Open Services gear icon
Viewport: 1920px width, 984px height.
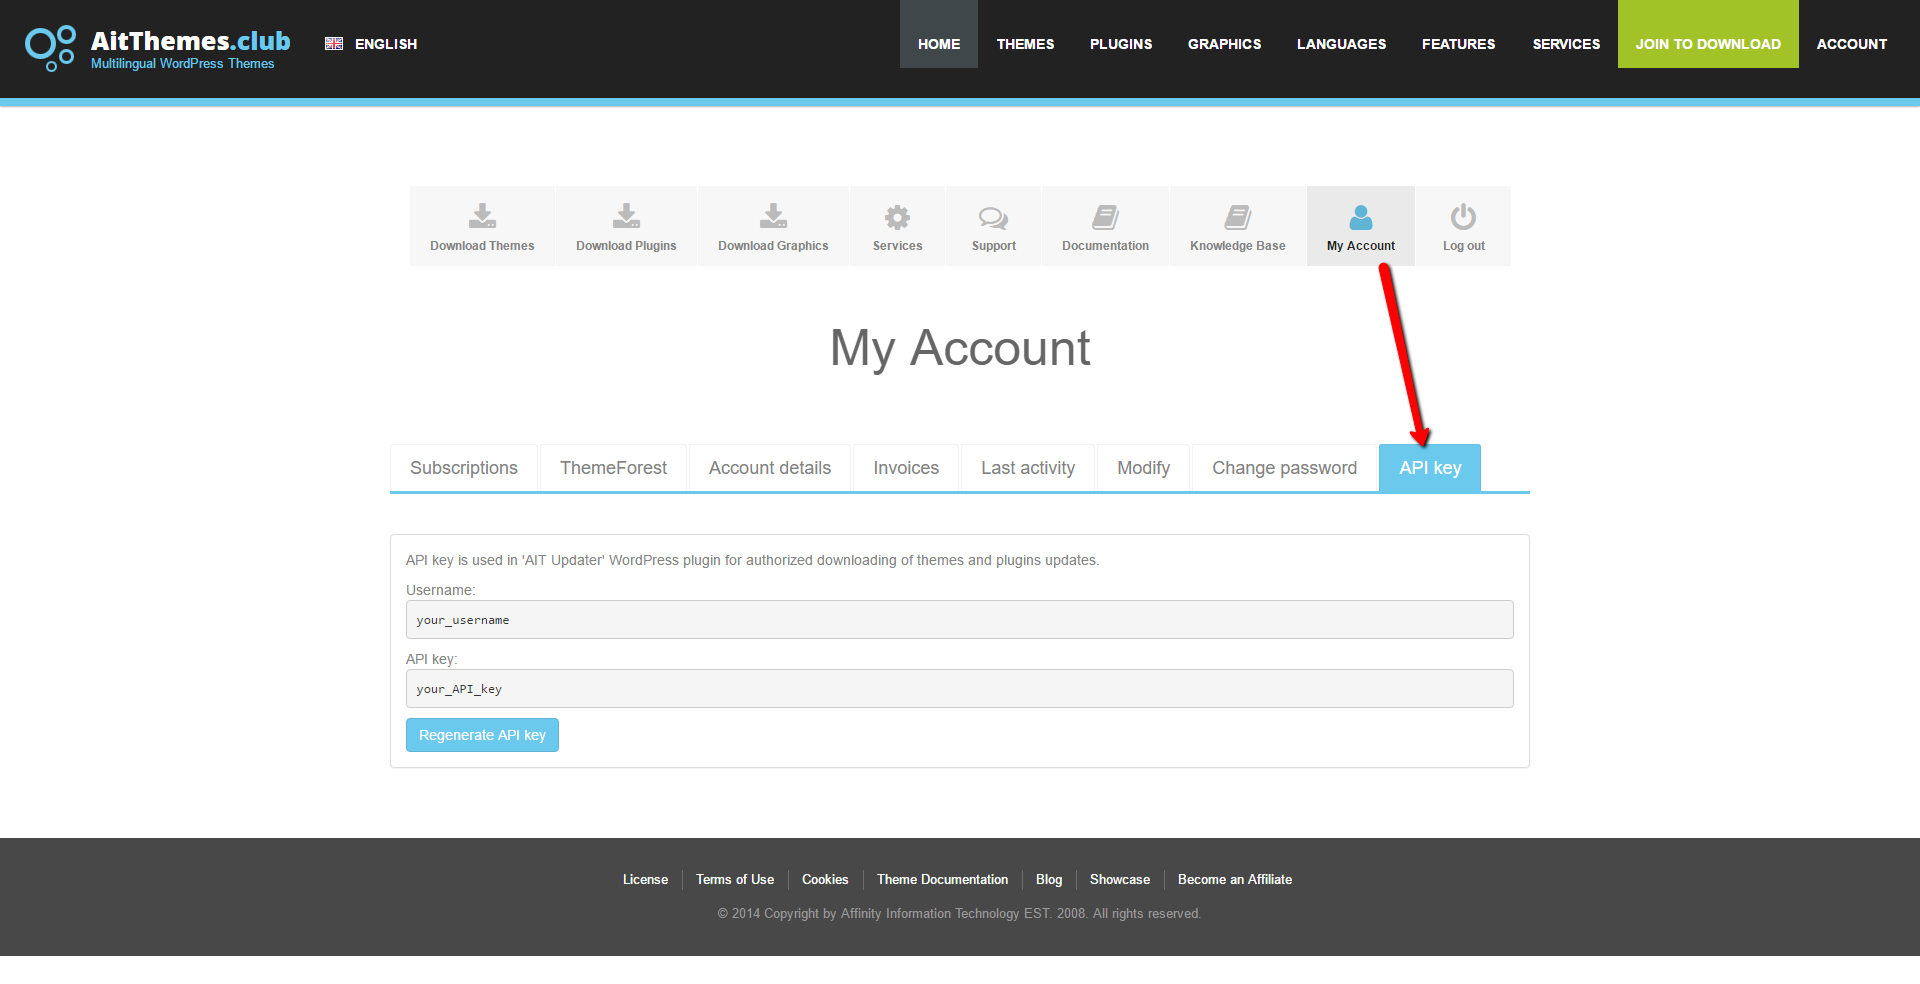(897, 217)
